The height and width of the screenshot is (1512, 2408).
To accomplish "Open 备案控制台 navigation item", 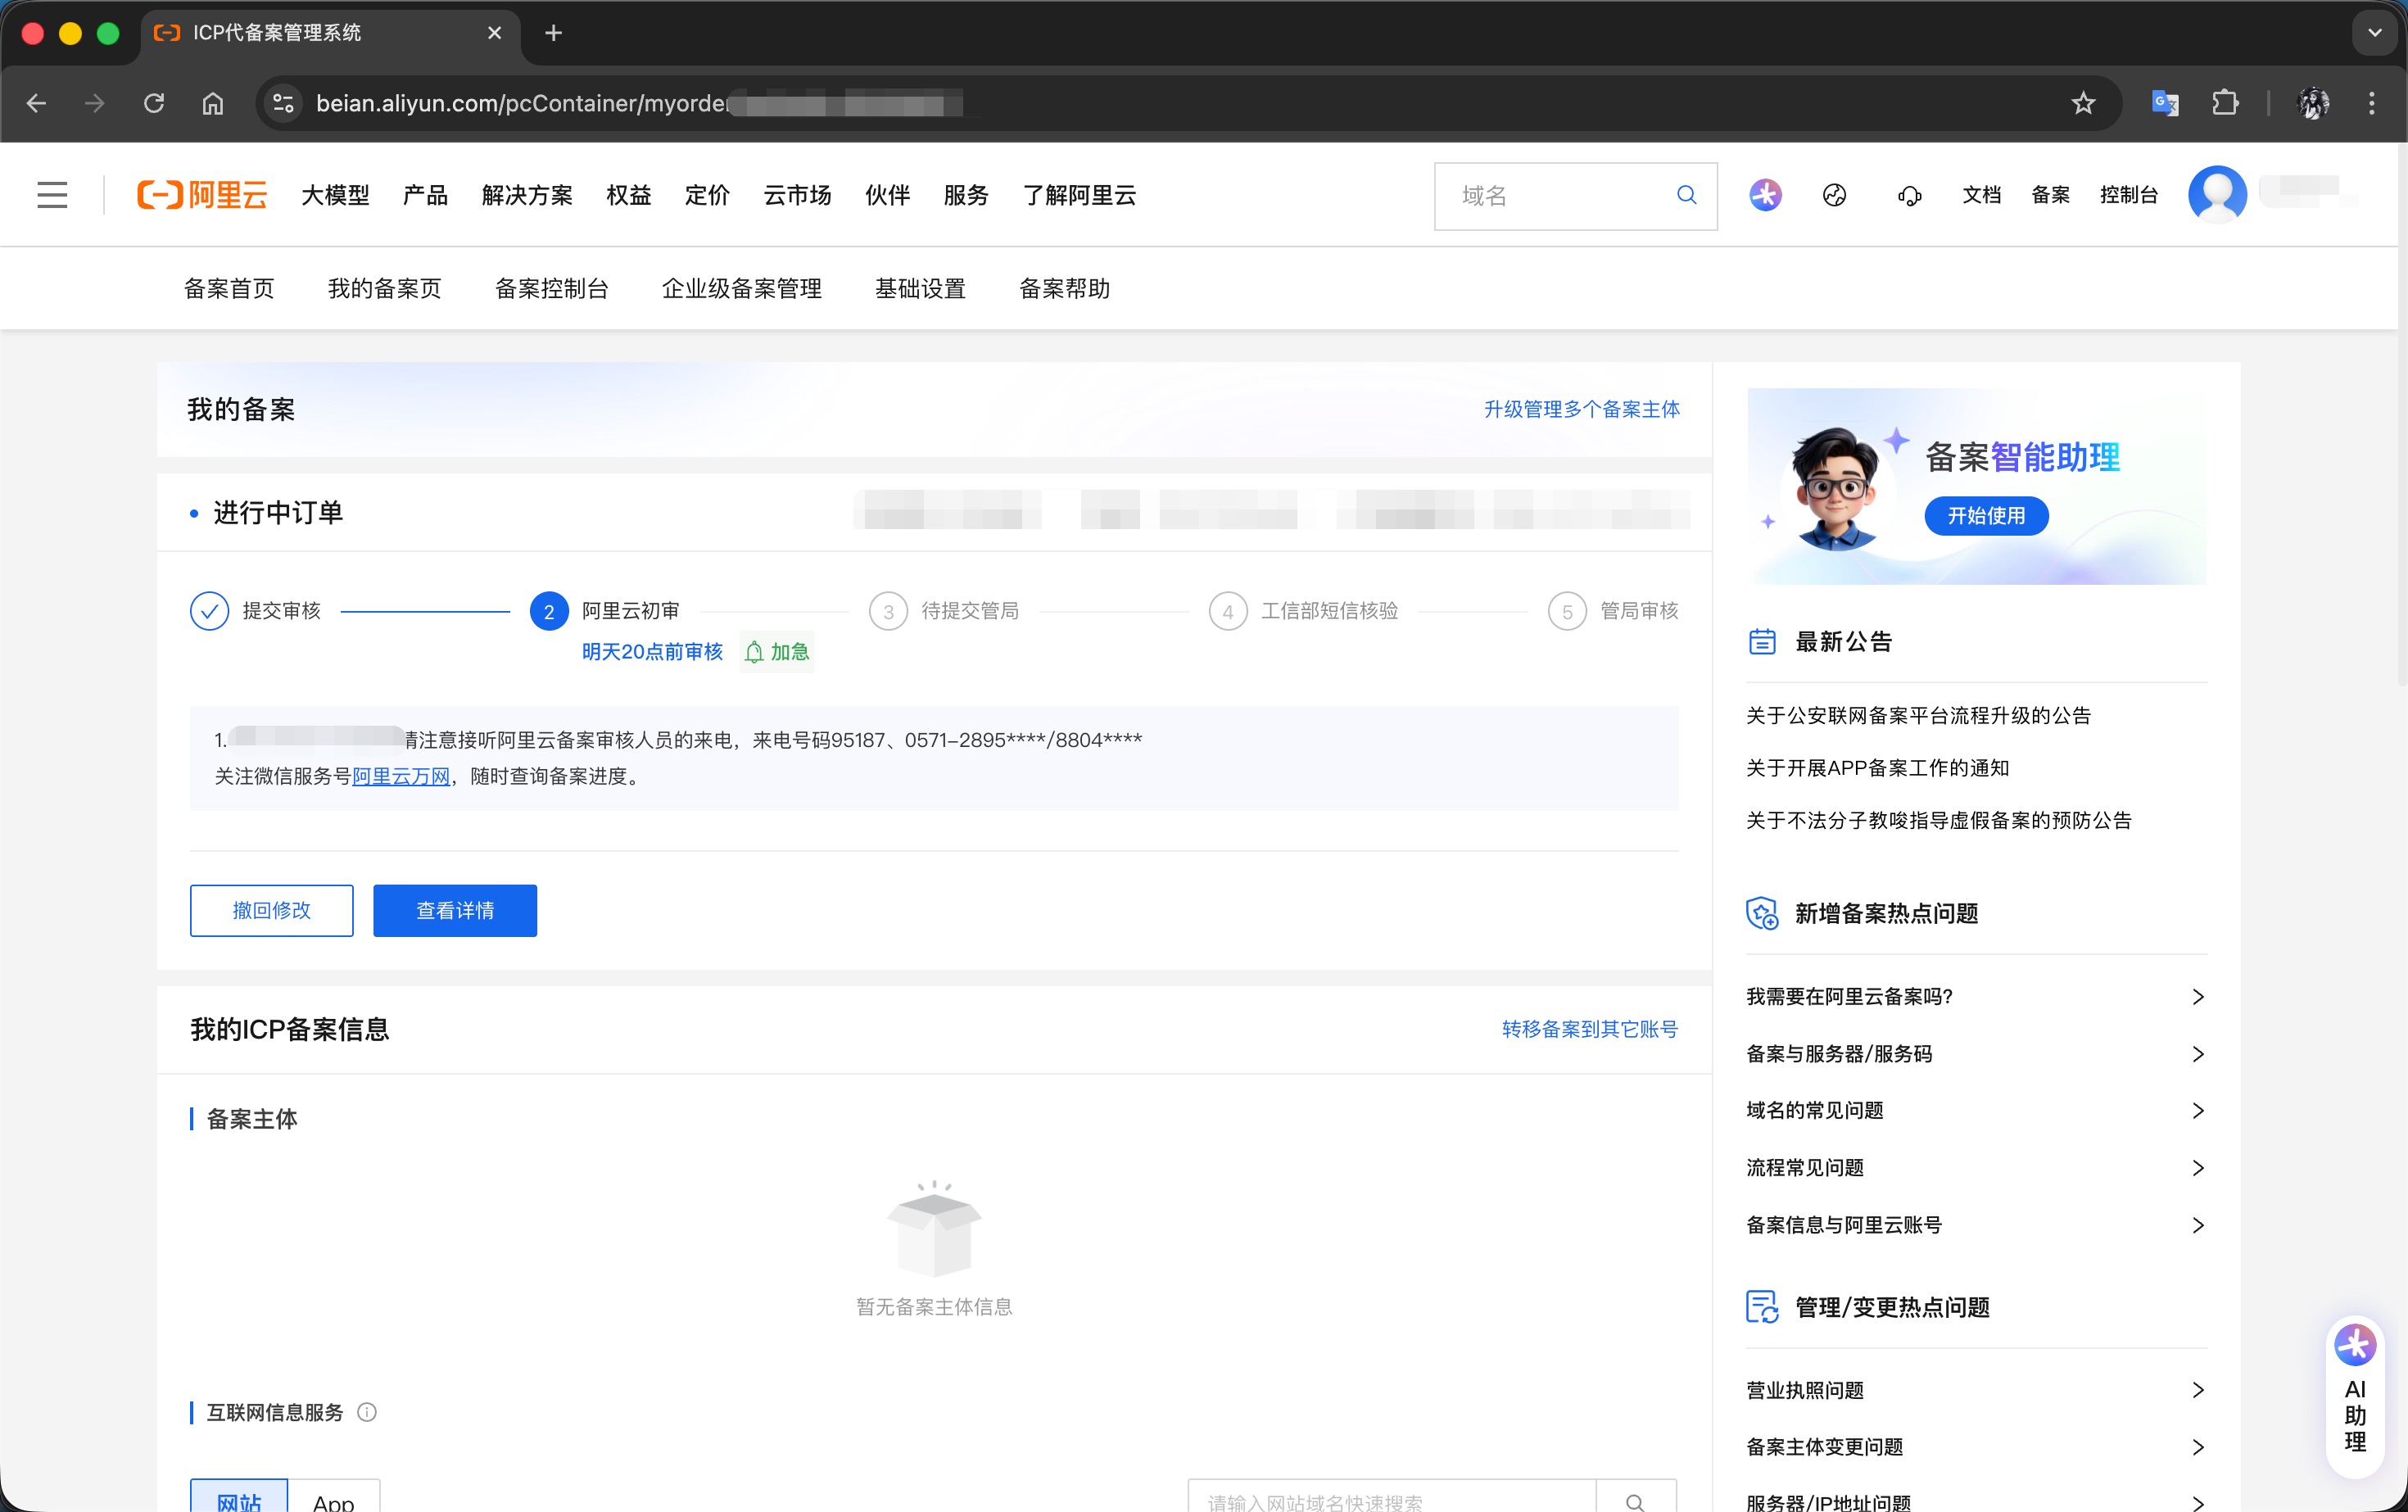I will 552,289.
